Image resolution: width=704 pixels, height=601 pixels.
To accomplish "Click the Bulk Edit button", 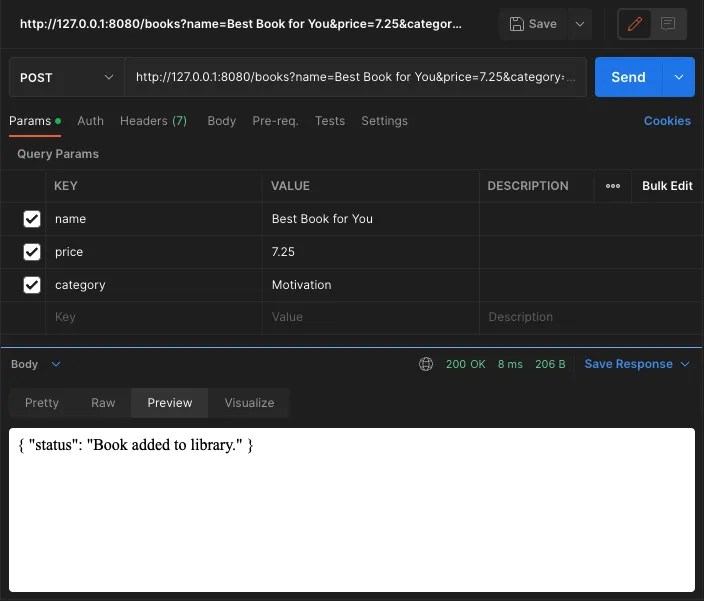I will coord(667,186).
